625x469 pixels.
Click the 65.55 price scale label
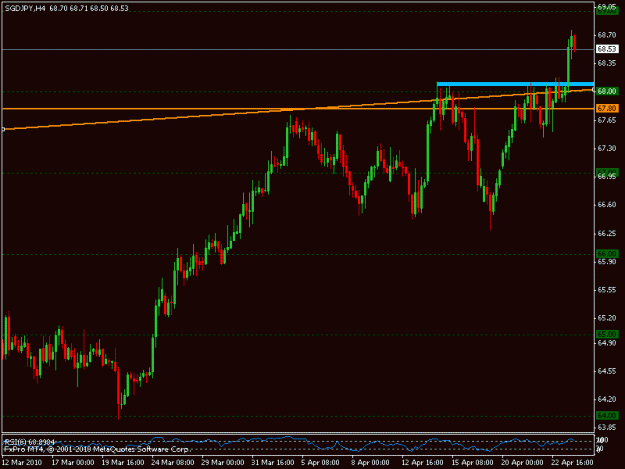(x=607, y=290)
